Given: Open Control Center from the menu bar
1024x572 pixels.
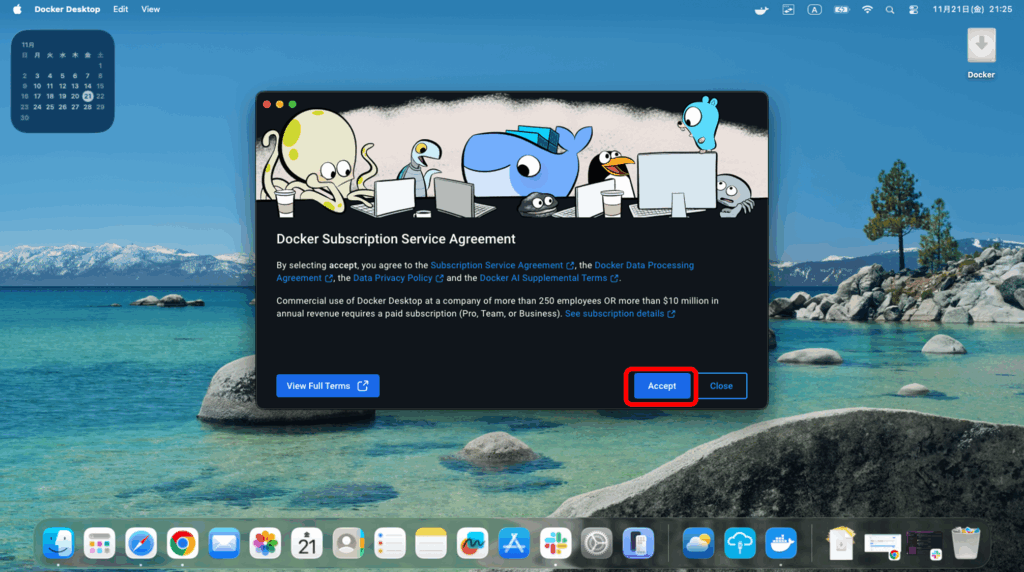Looking at the screenshot, I should pos(913,9).
